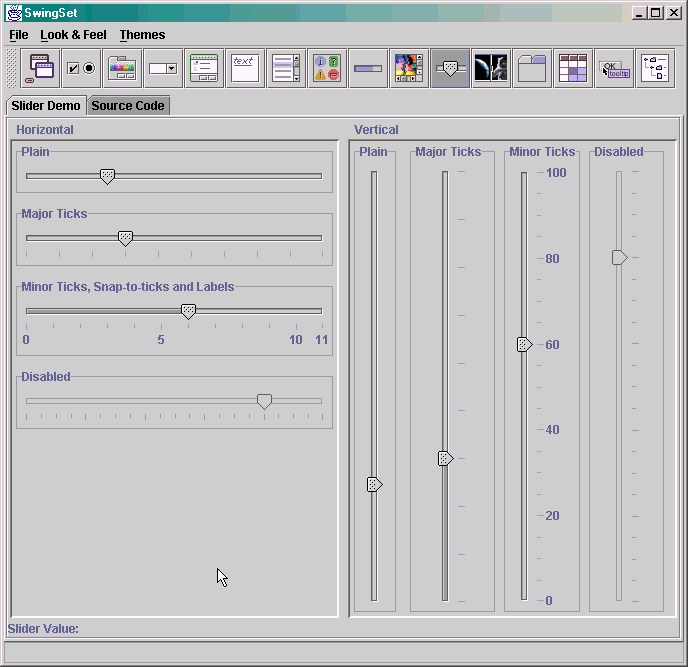Open the ToolTip demo icon
688x667 pixels.
coord(614,68)
